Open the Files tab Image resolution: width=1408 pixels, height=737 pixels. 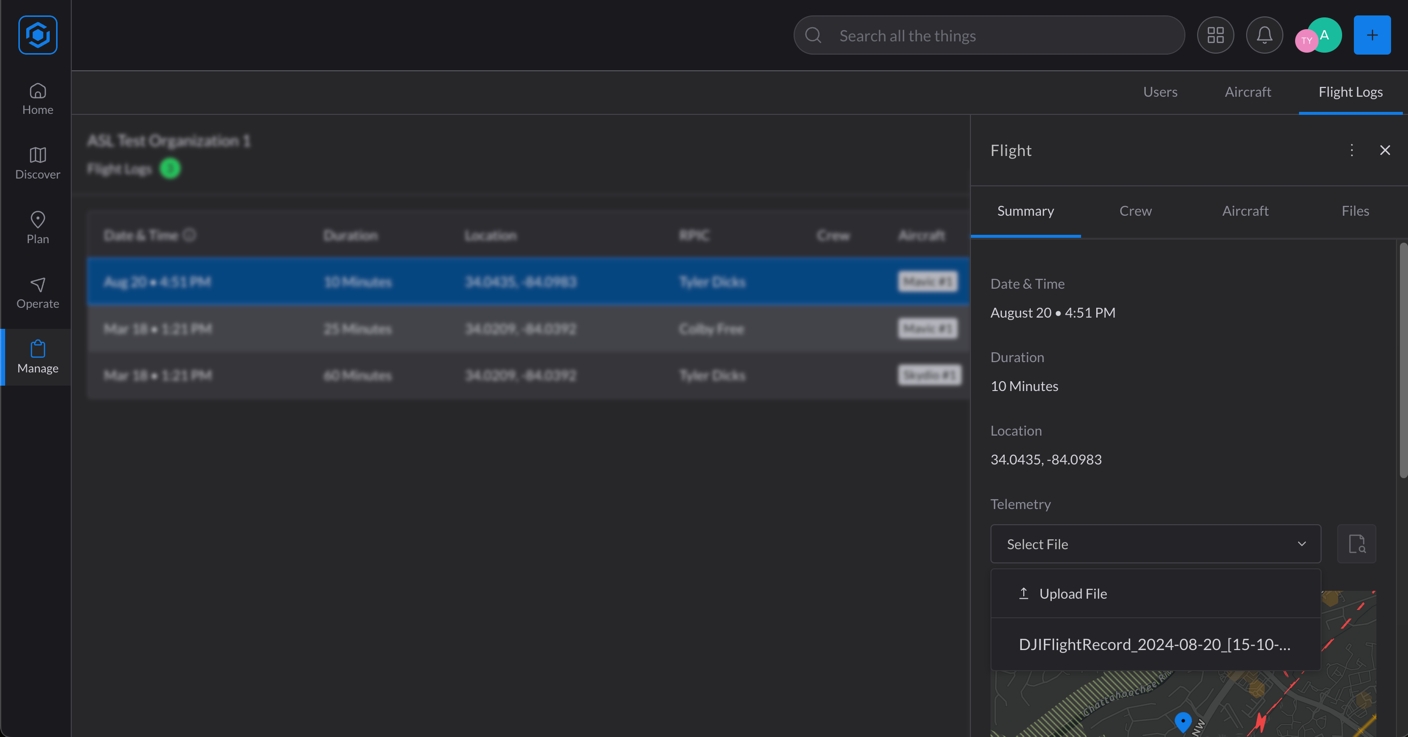click(1355, 211)
